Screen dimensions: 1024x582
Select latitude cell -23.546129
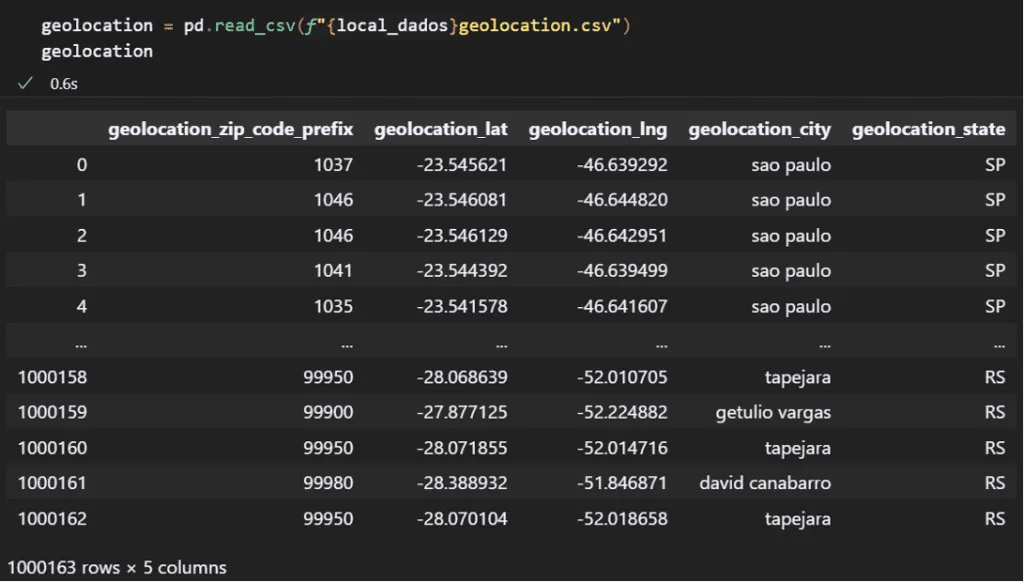pos(462,235)
